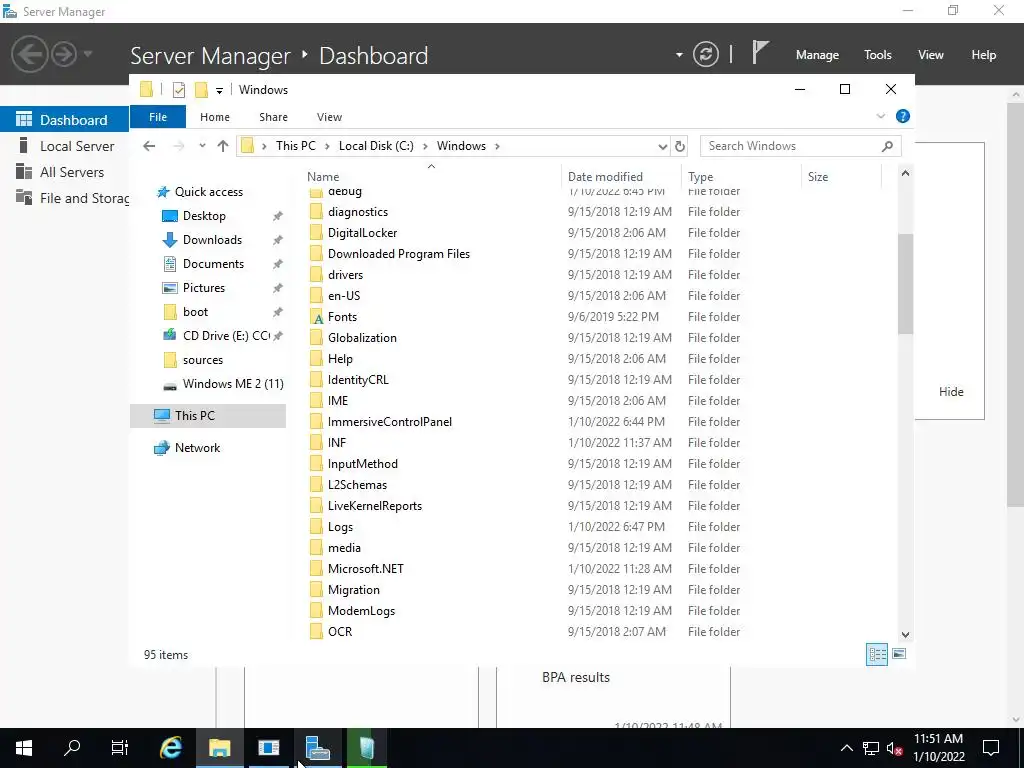Open recent locations dropdown arrow
Screen dimensions: 1024x768
202,146
